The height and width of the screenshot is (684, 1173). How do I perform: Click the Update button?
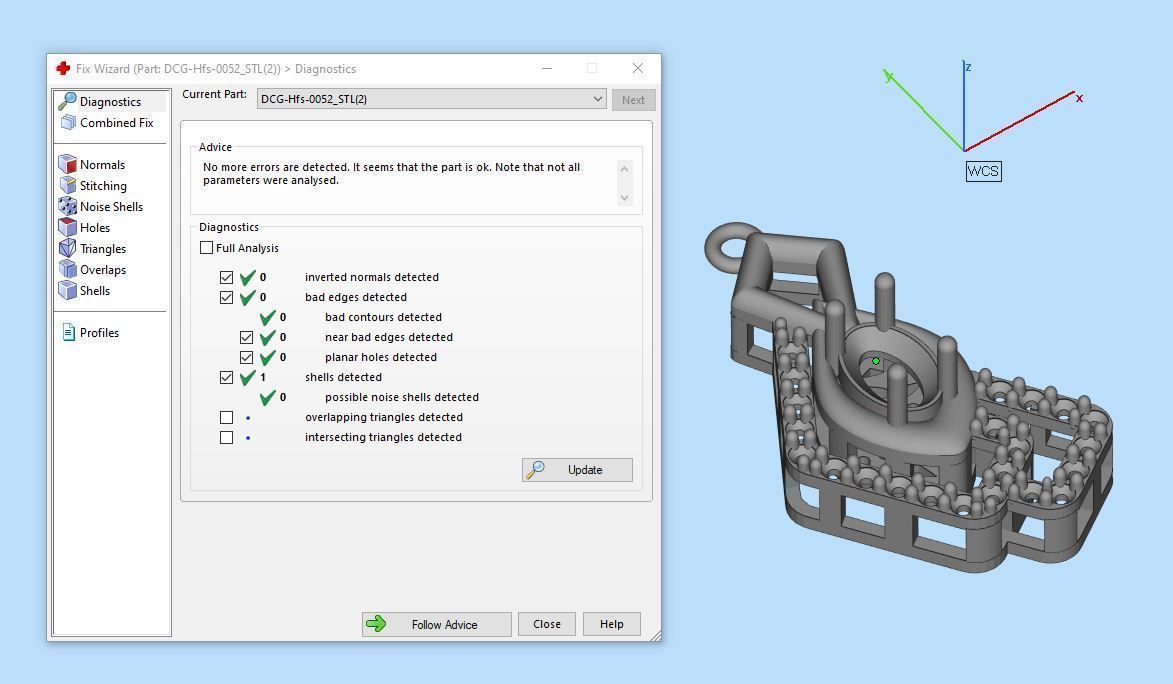[577, 469]
